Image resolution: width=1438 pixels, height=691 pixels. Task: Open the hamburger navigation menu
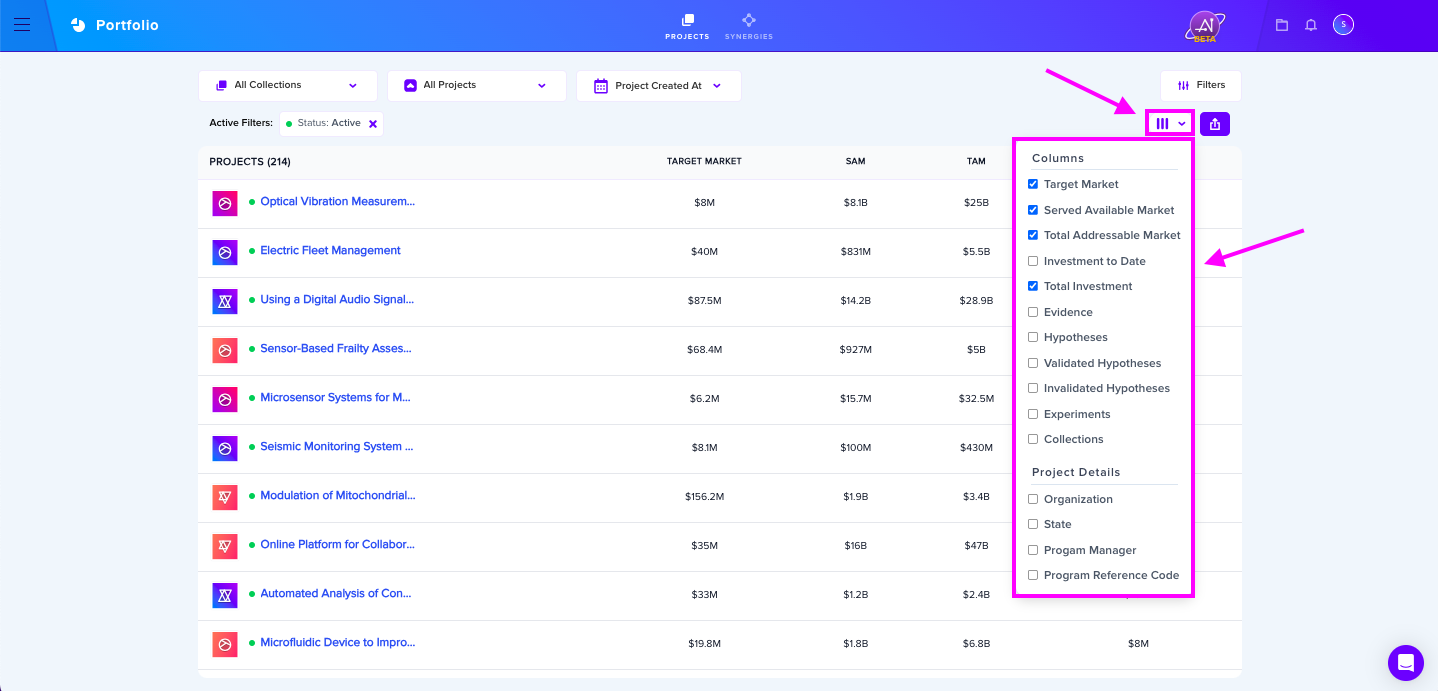pyautogui.click(x=22, y=25)
